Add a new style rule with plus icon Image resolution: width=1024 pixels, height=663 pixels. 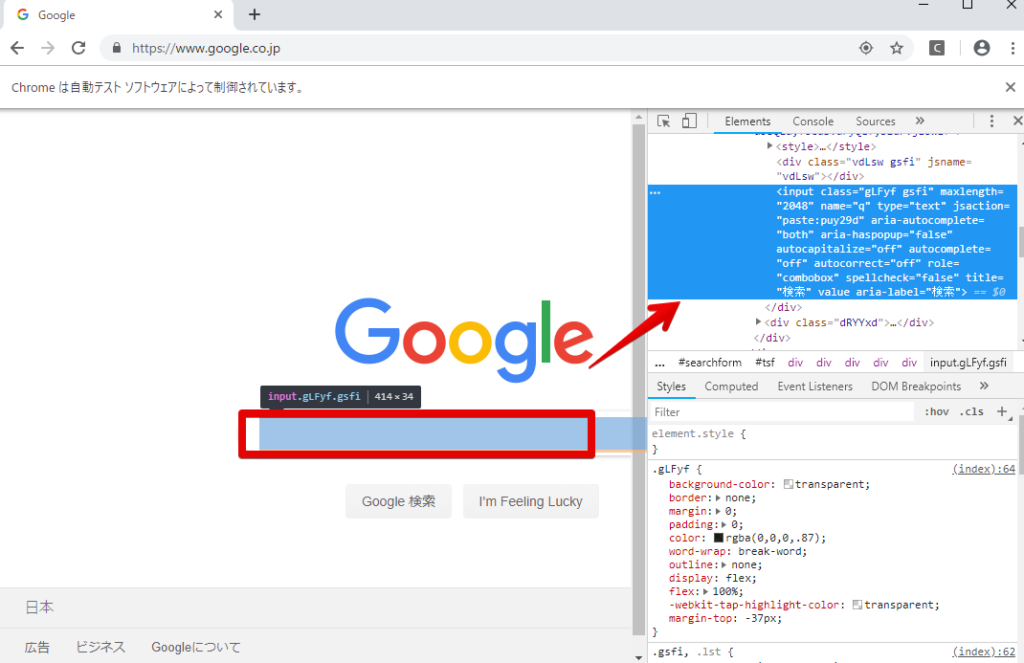pos(1002,412)
